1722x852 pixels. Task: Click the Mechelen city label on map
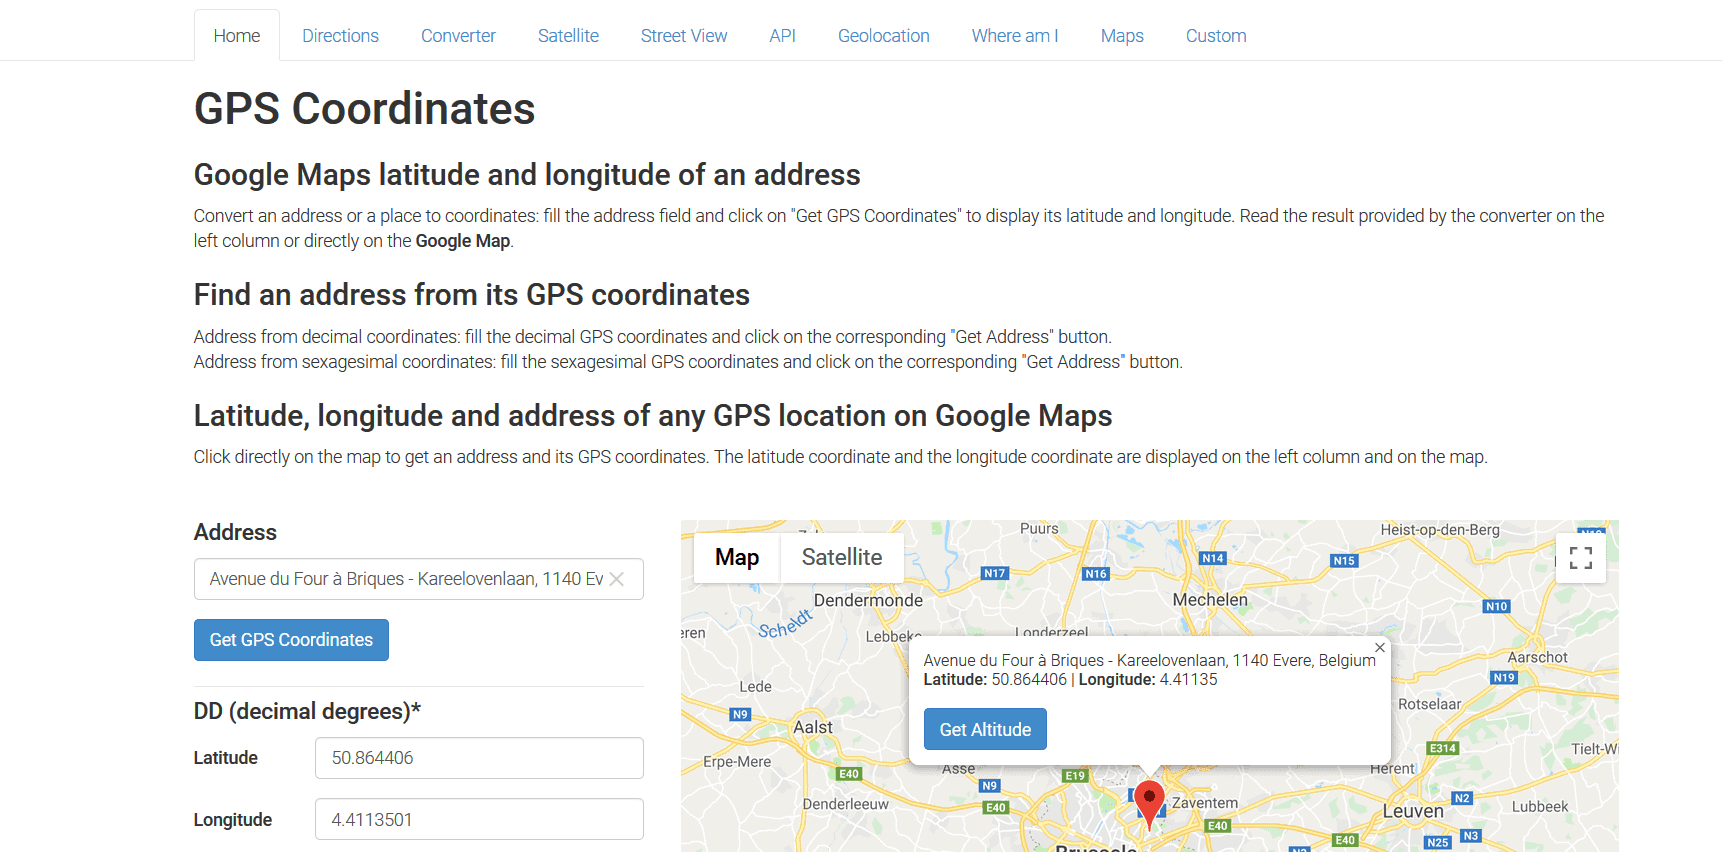click(x=1210, y=600)
